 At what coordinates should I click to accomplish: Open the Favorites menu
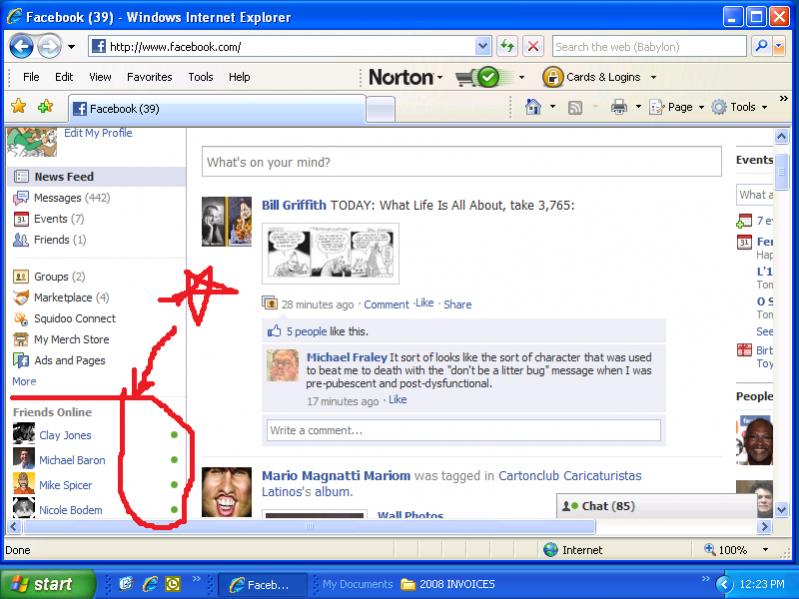pyautogui.click(x=149, y=77)
